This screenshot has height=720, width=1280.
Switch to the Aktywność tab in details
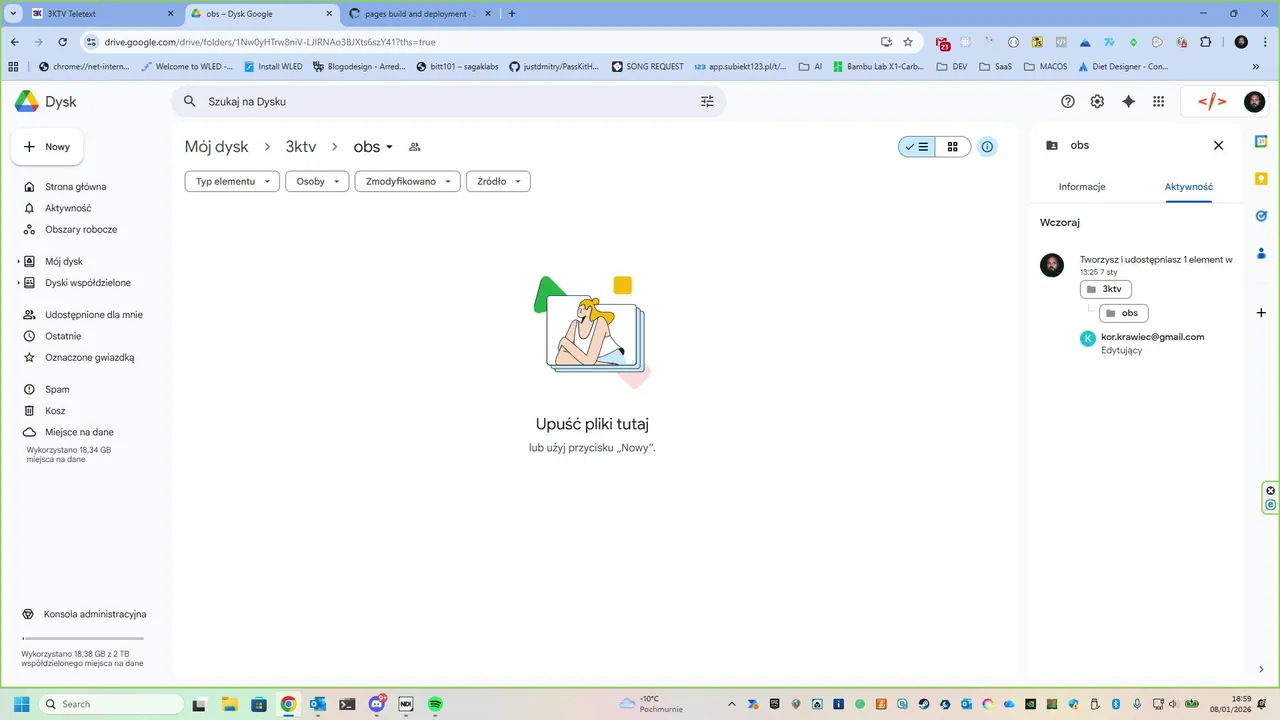pos(1189,187)
